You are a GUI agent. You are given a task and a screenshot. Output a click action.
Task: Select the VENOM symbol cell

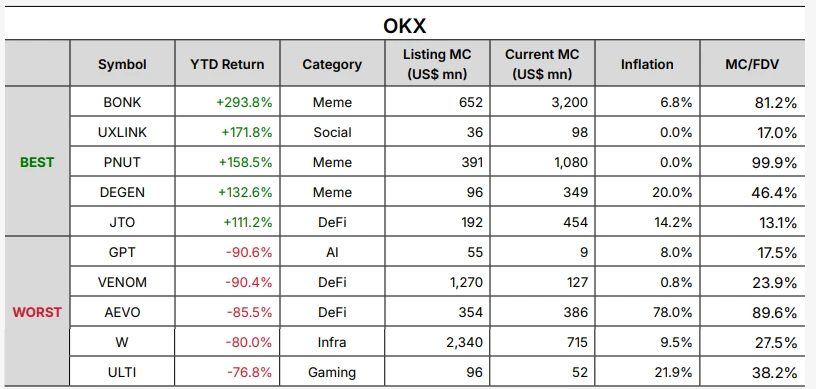[x=122, y=282]
